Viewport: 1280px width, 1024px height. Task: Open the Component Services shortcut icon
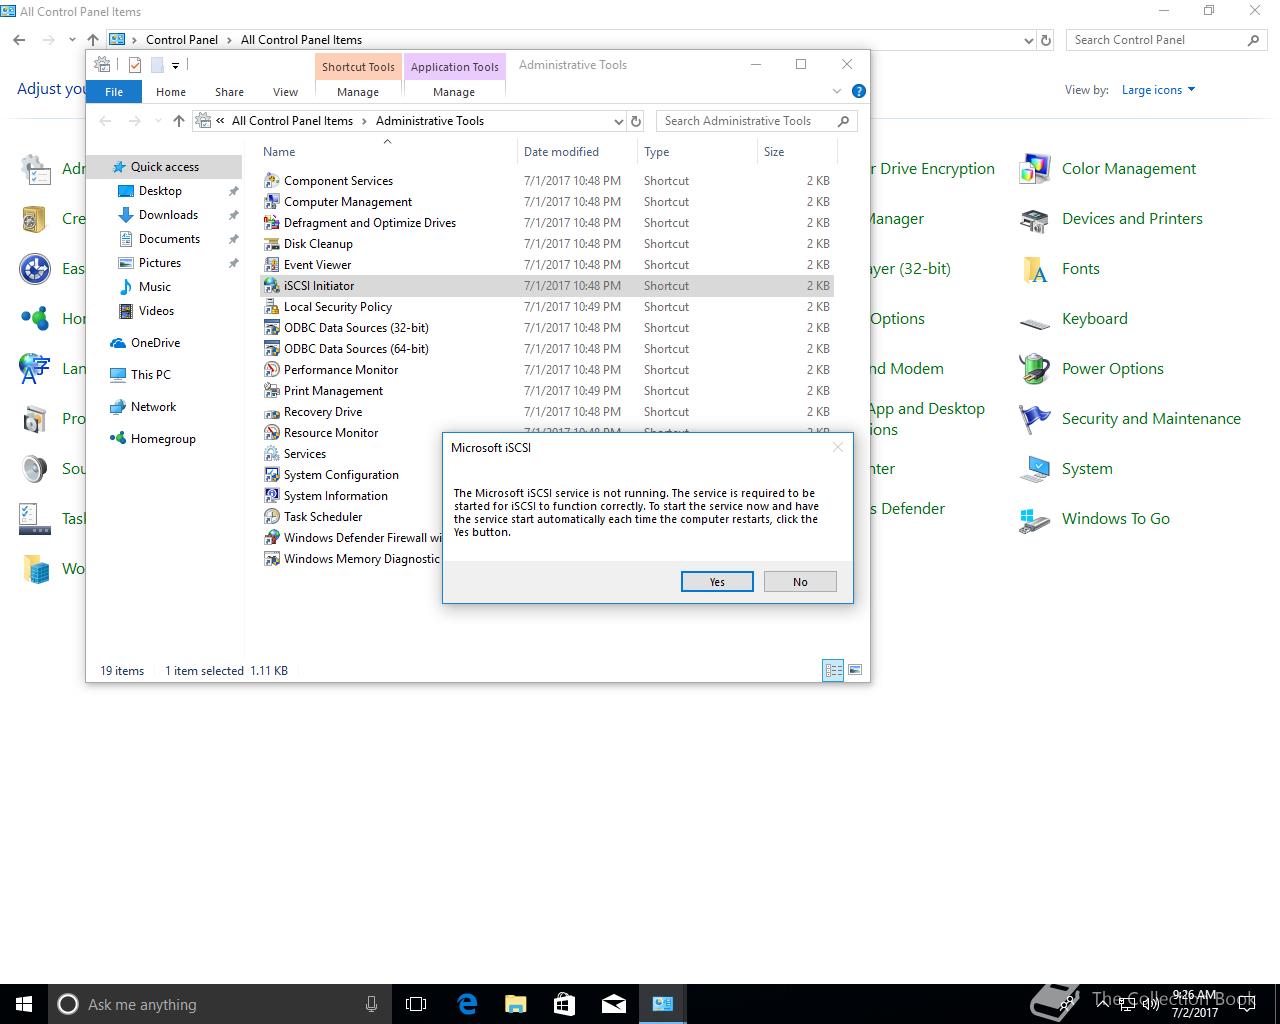pyautogui.click(x=271, y=181)
